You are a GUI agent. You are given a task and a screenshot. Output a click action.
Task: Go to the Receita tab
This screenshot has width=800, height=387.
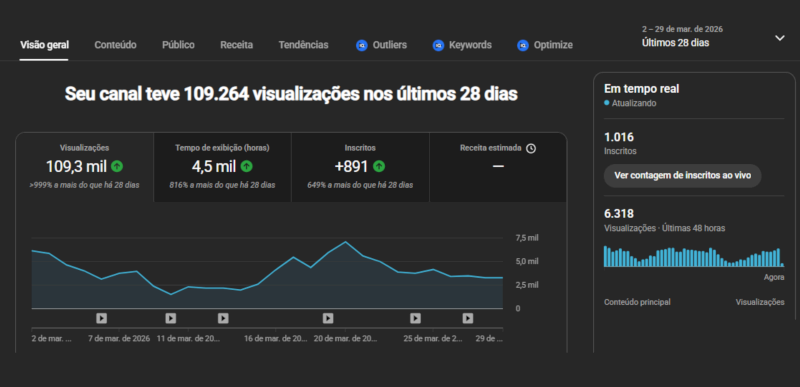[x=236, y=45]
